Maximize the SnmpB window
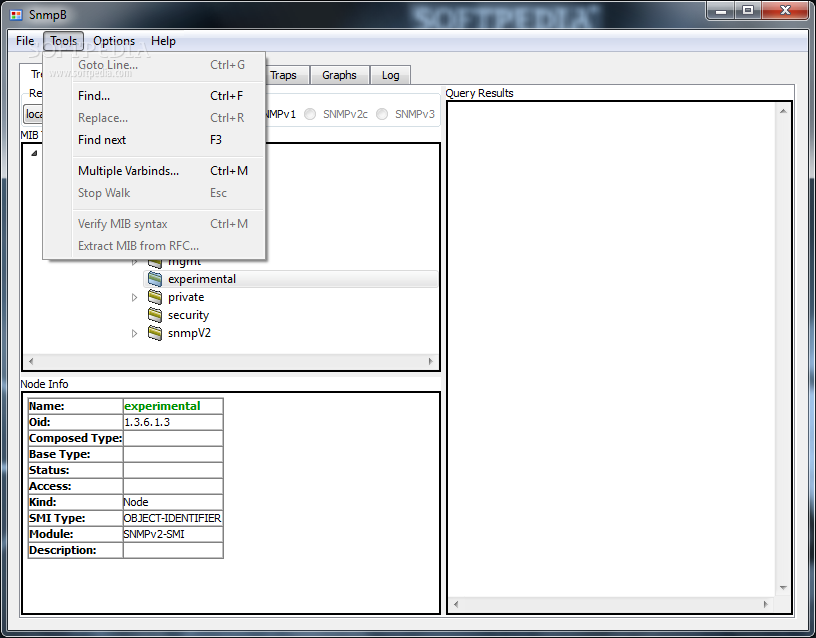This screenshot has height=638, width=816. (x=748, y=10)
